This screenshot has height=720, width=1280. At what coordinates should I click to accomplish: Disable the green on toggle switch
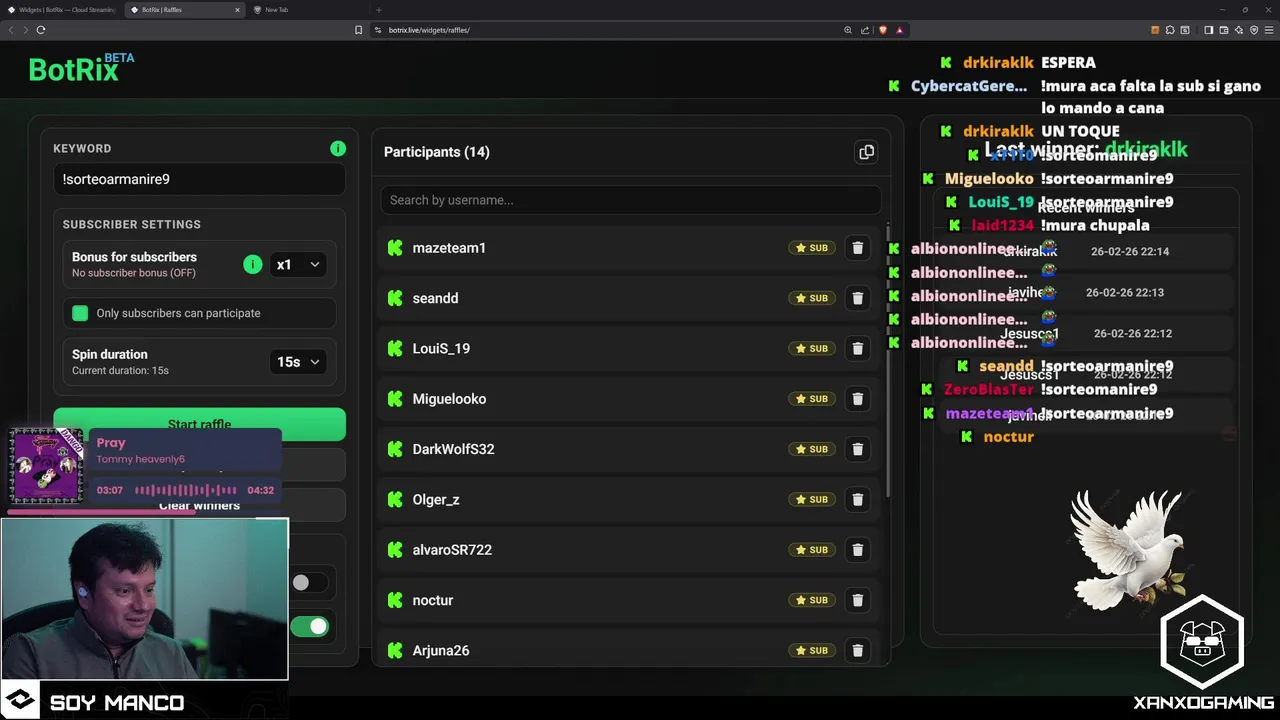(309, 627)
